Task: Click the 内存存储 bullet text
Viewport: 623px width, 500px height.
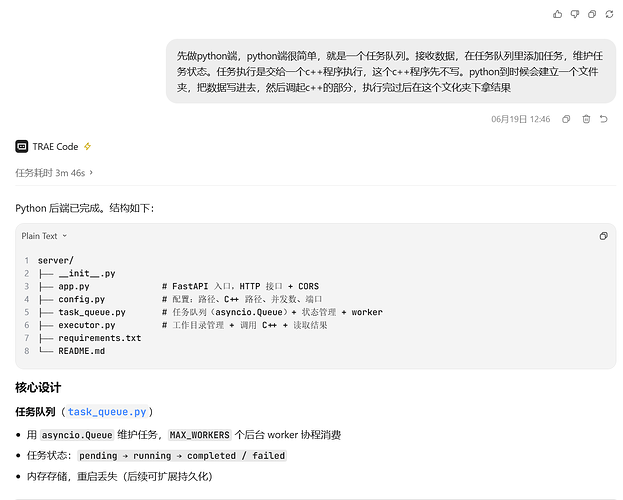Action: coord(120,476)
